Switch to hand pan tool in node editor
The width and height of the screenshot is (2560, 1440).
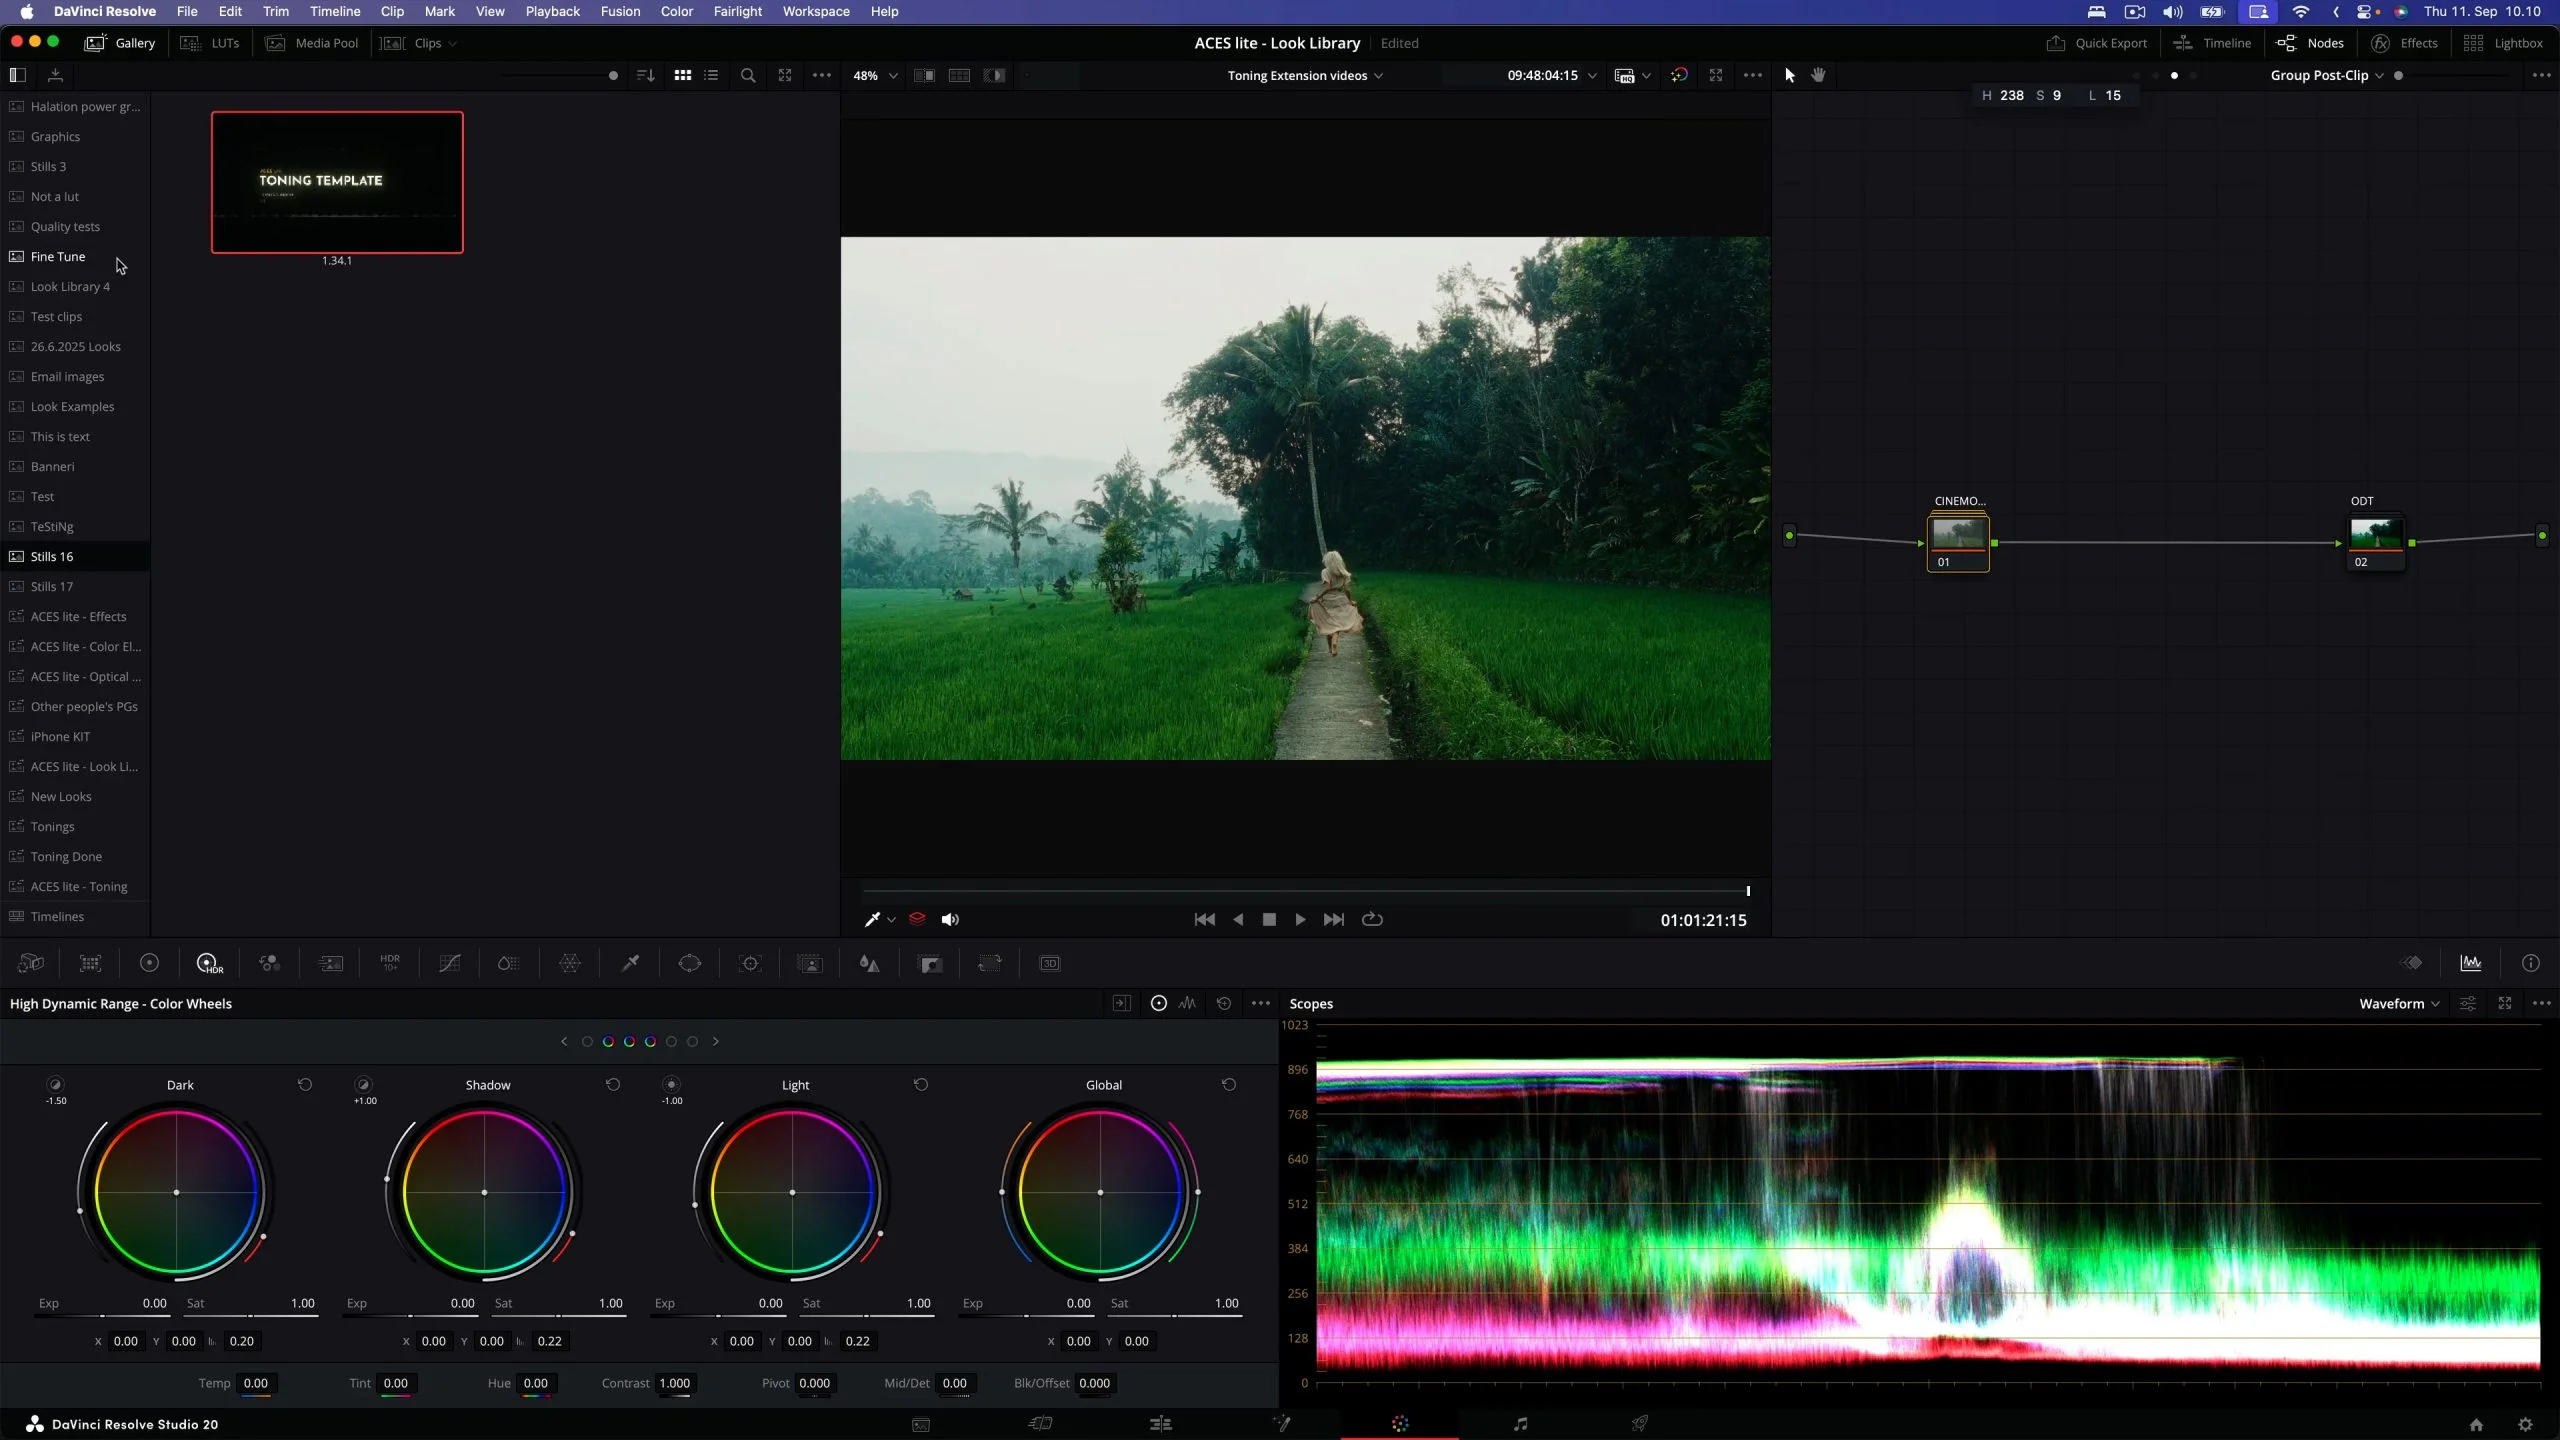(1818, 75)
